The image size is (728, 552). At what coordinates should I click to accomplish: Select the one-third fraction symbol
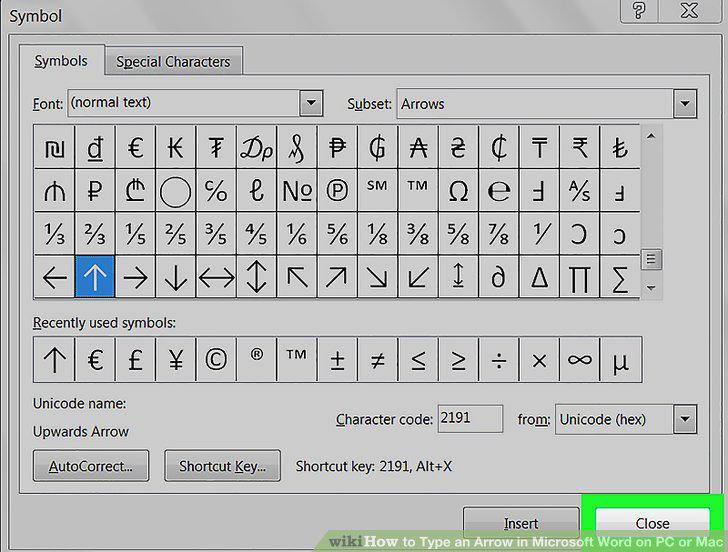[54, 234]
